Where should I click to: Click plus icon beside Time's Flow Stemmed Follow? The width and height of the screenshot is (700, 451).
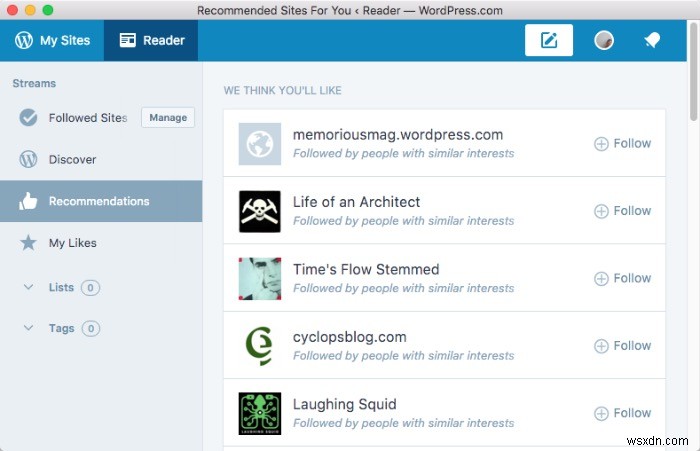click(601, 279)
